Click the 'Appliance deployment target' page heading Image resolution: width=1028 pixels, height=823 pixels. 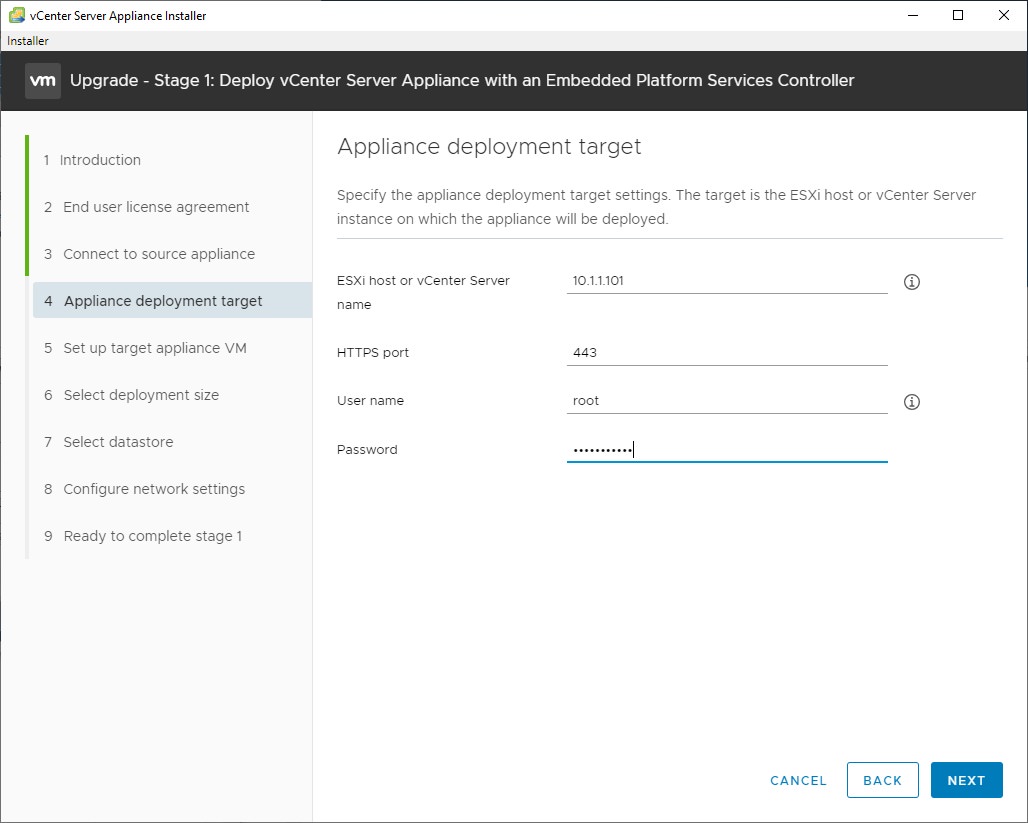[489, 146]
